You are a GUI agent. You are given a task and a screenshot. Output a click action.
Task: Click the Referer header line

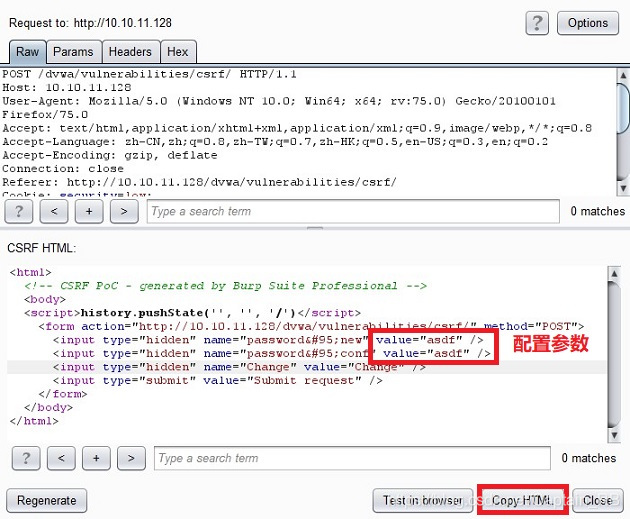coord(199,182)
